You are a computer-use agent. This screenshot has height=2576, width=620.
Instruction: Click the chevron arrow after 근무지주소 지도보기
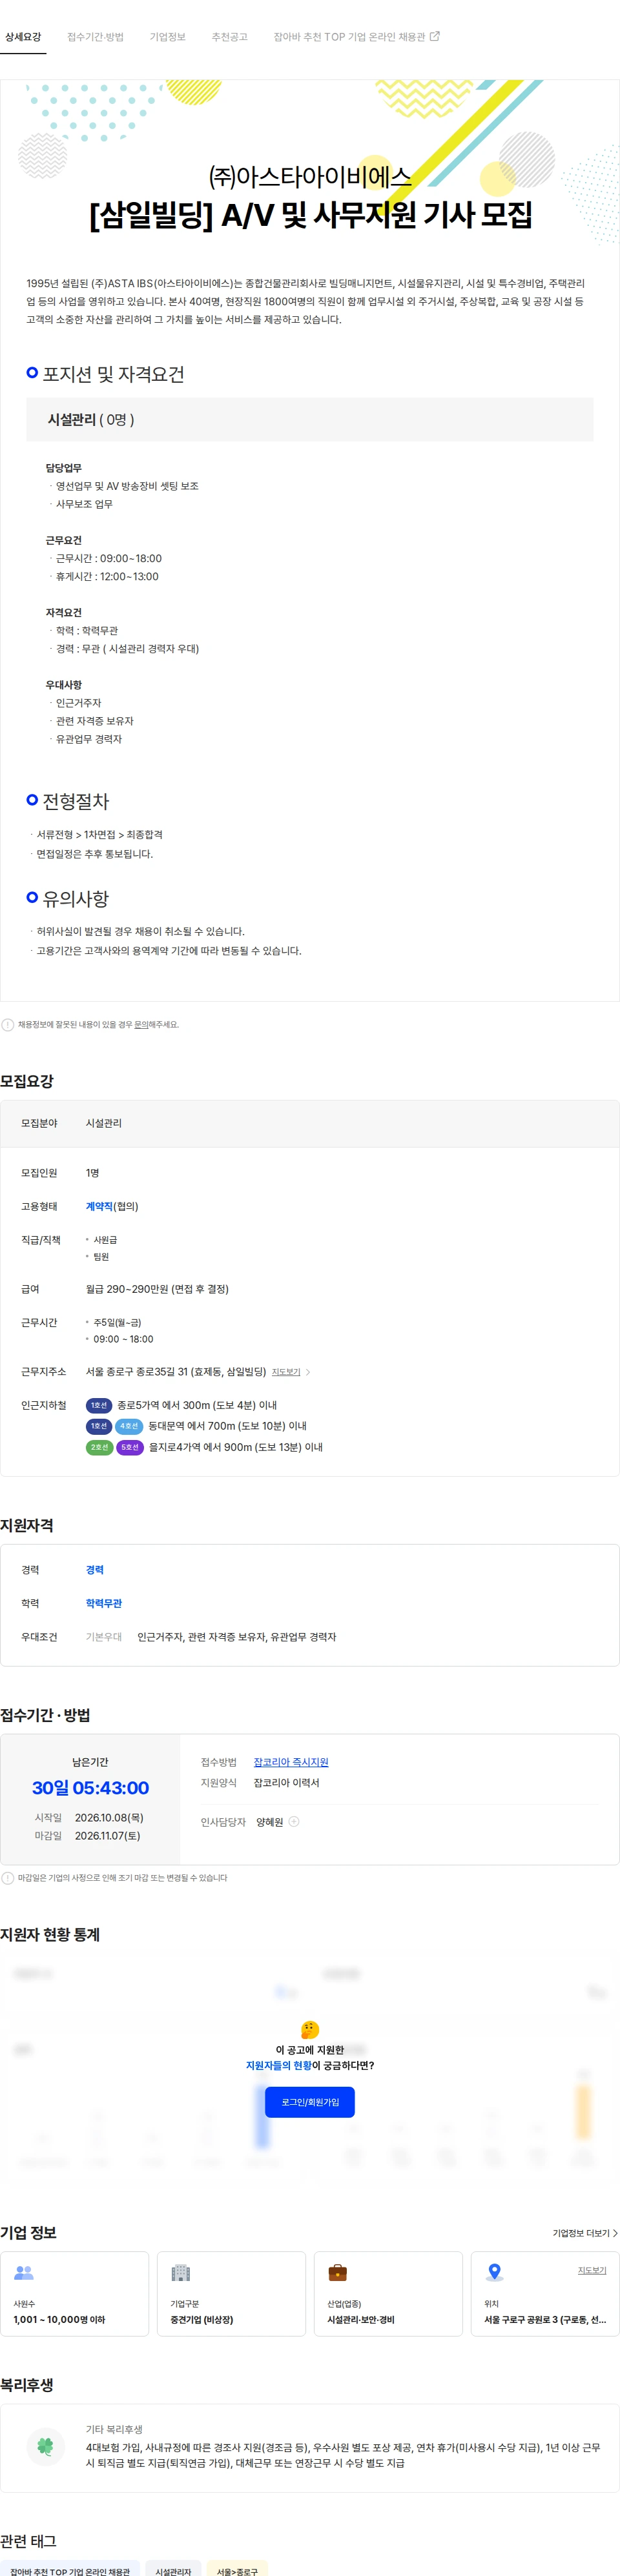click(308, 1372)
